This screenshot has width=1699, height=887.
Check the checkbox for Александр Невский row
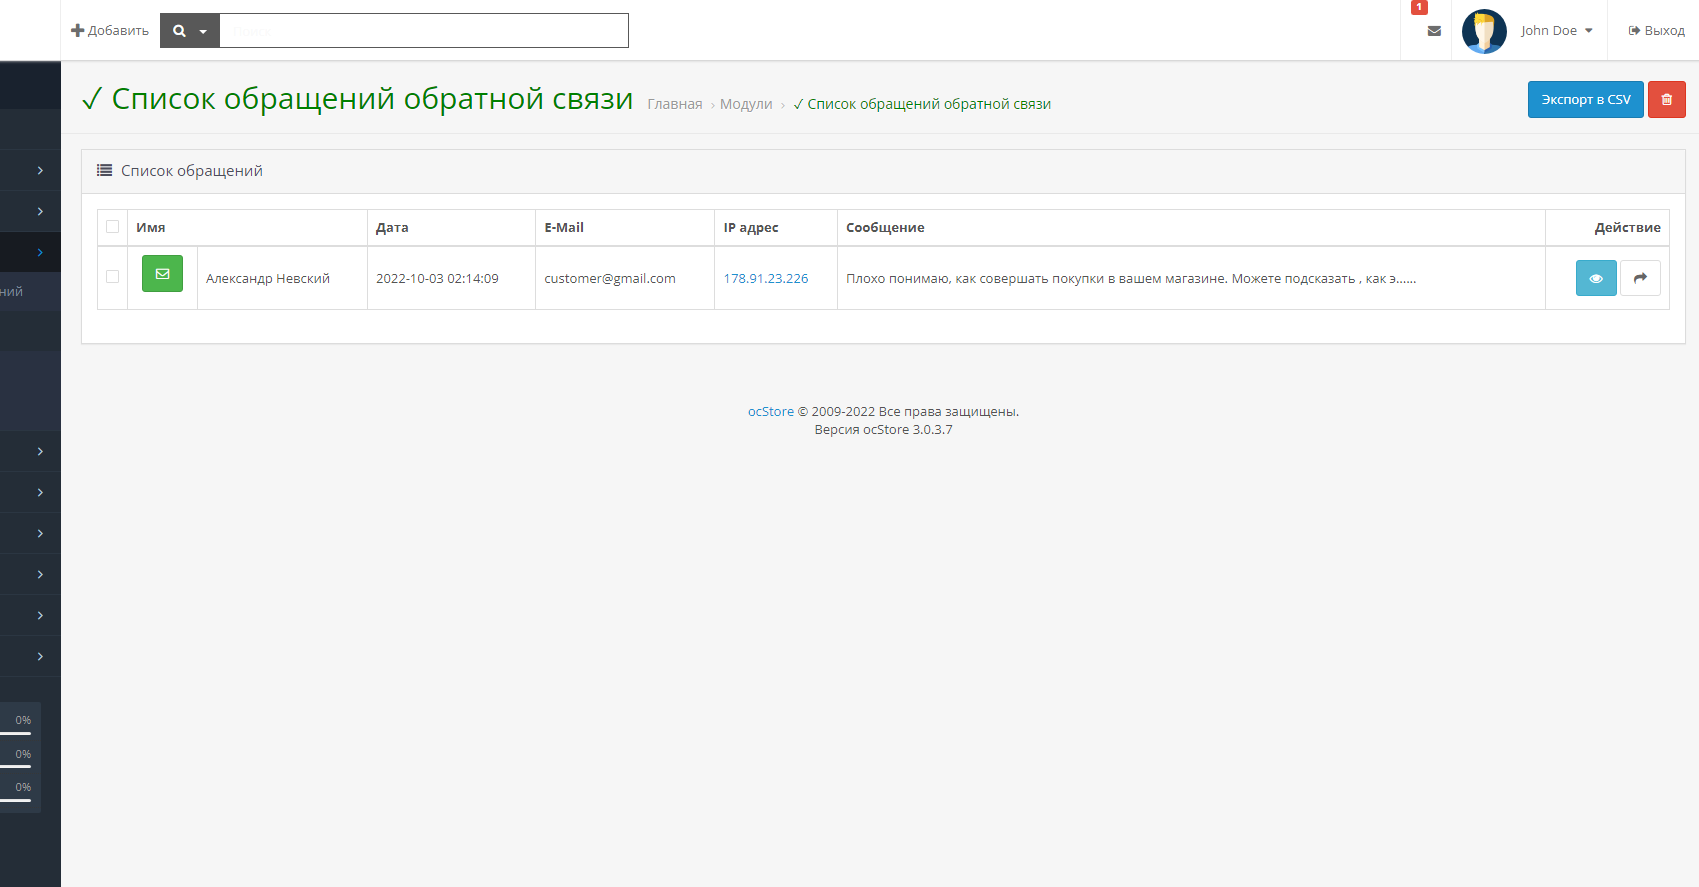coord(112,277)
